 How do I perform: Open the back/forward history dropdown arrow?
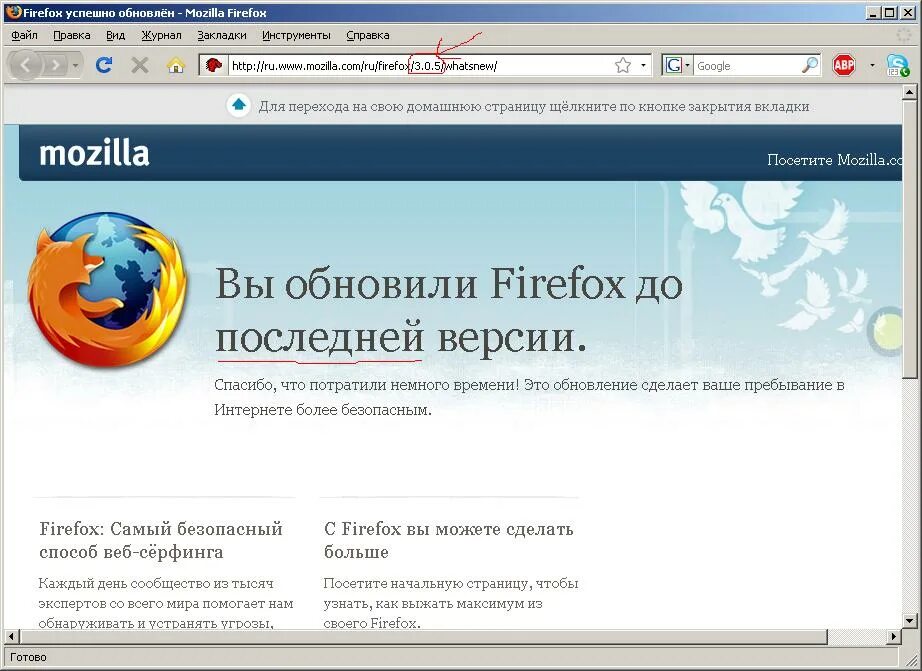pos(75,65)
